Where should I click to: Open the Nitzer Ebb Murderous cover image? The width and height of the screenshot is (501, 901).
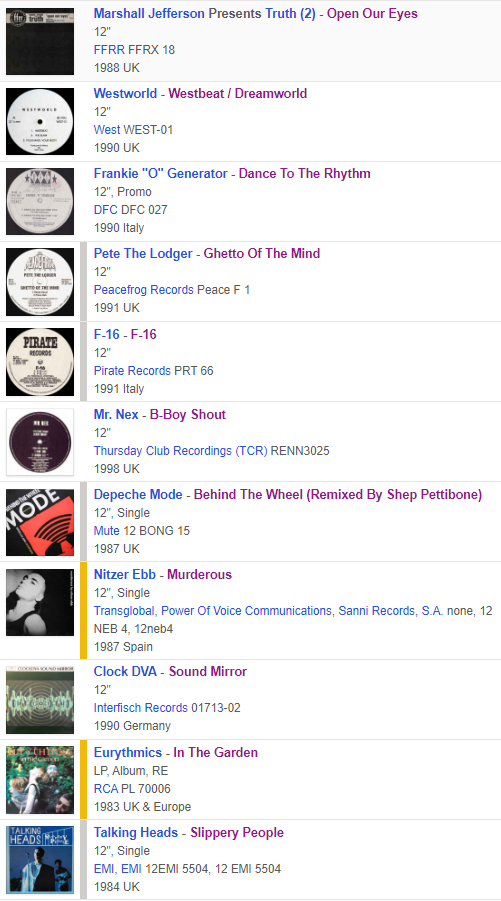40,602
